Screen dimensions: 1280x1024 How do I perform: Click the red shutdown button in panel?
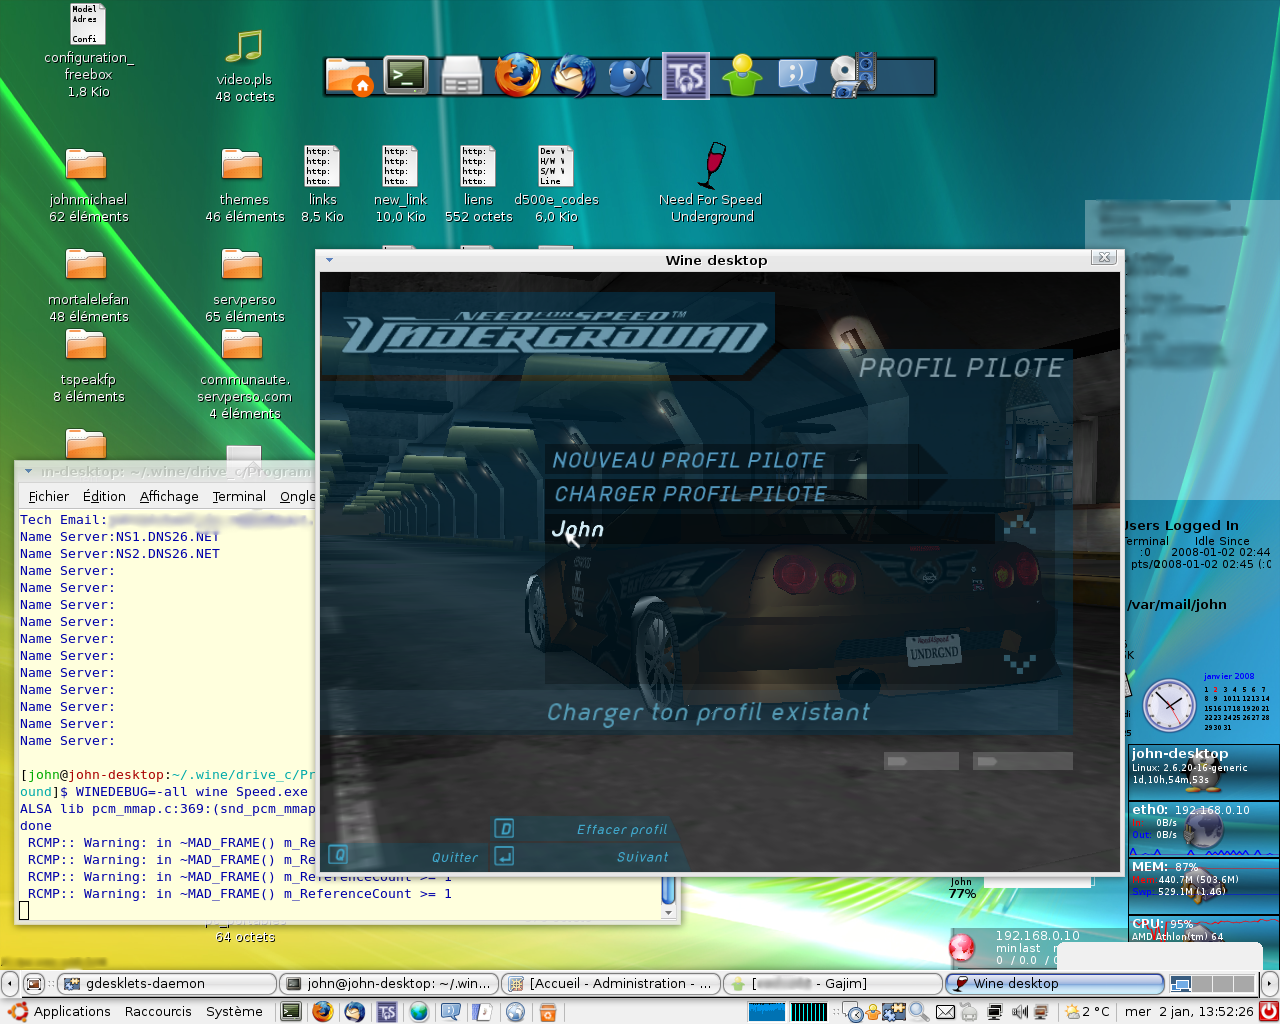[x=1269, y=1011]
